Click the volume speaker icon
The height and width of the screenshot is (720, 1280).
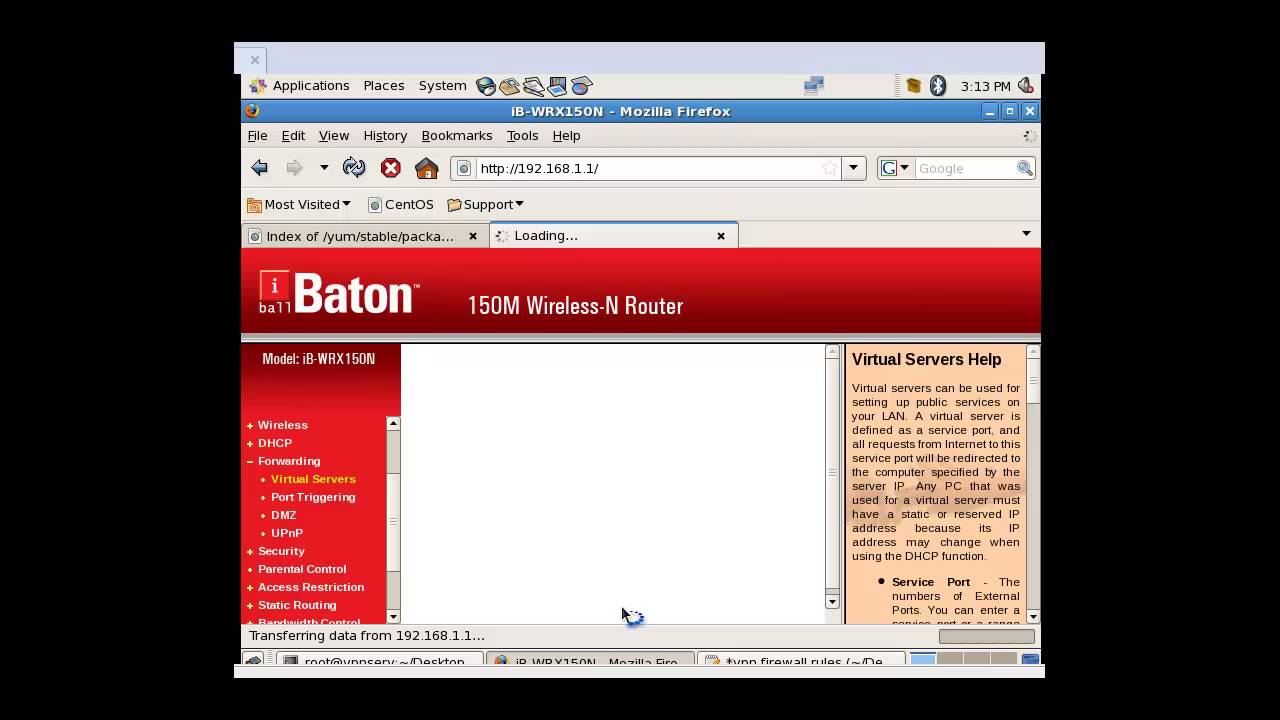click(x=1025, y=86)
